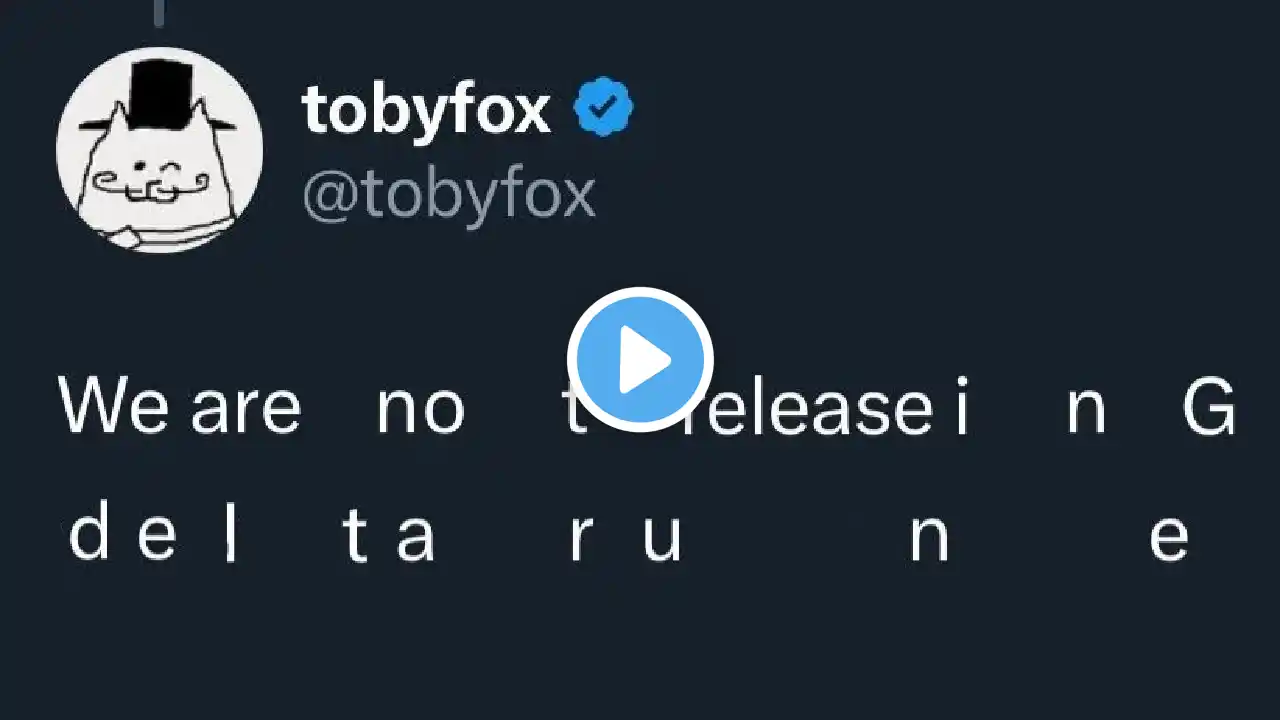The image size is (1280, 720).
Task: Click the letters "t a" on the second line
Action: [x=389, y=536]
